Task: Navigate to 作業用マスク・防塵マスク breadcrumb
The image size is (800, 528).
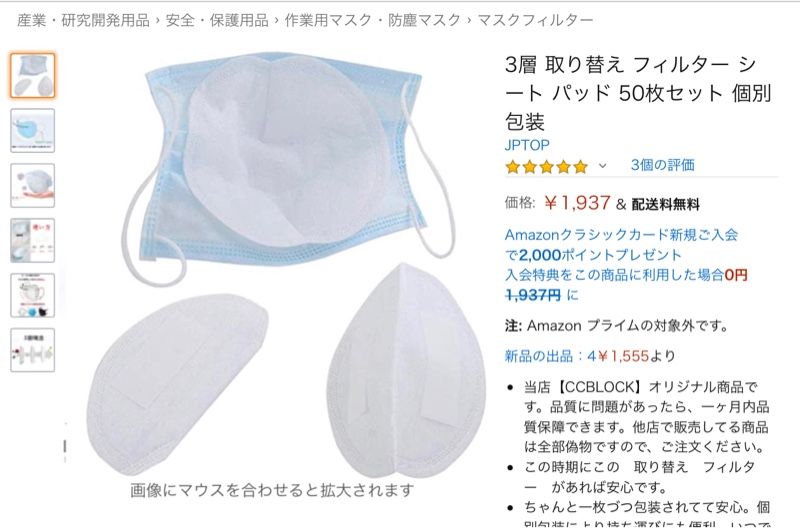Action: [x=372, y=20]
